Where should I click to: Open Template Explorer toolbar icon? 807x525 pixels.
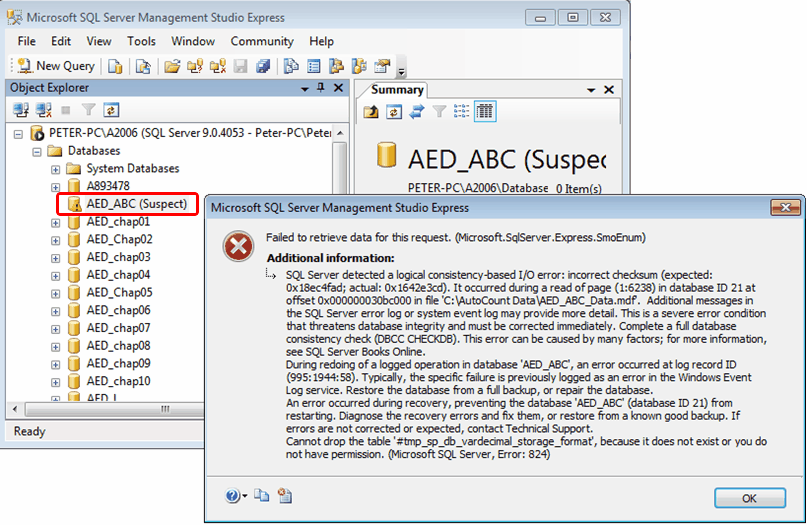(359, 66)
